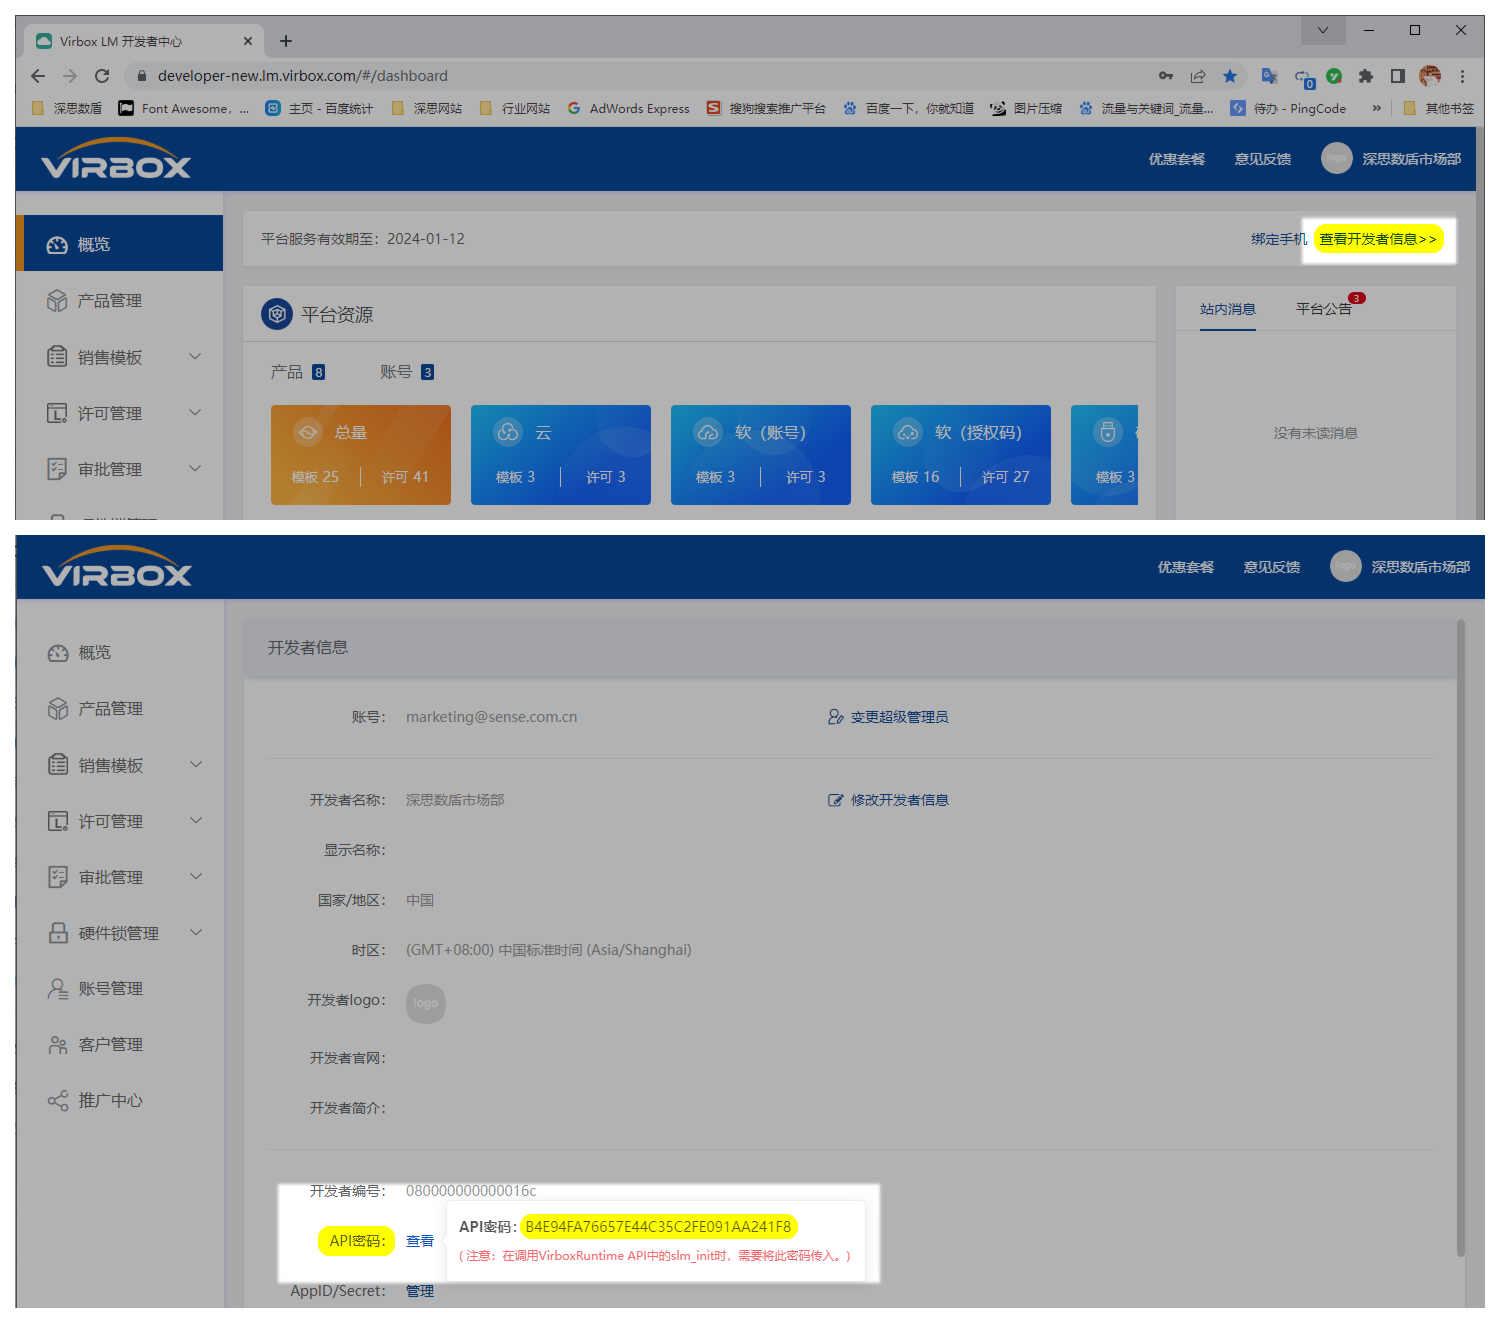
Task: Click the 平台资源 section icon
Action: (277, 314)
